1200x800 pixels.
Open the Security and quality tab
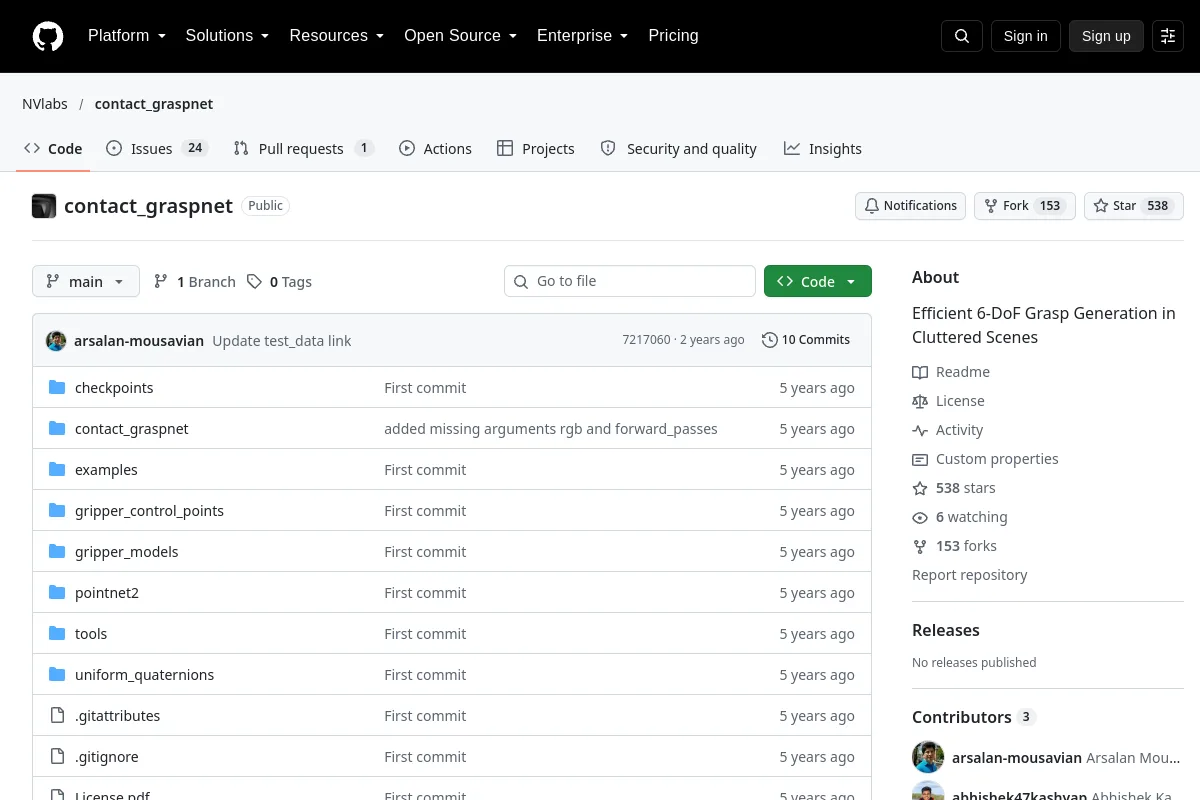[678, 149]
